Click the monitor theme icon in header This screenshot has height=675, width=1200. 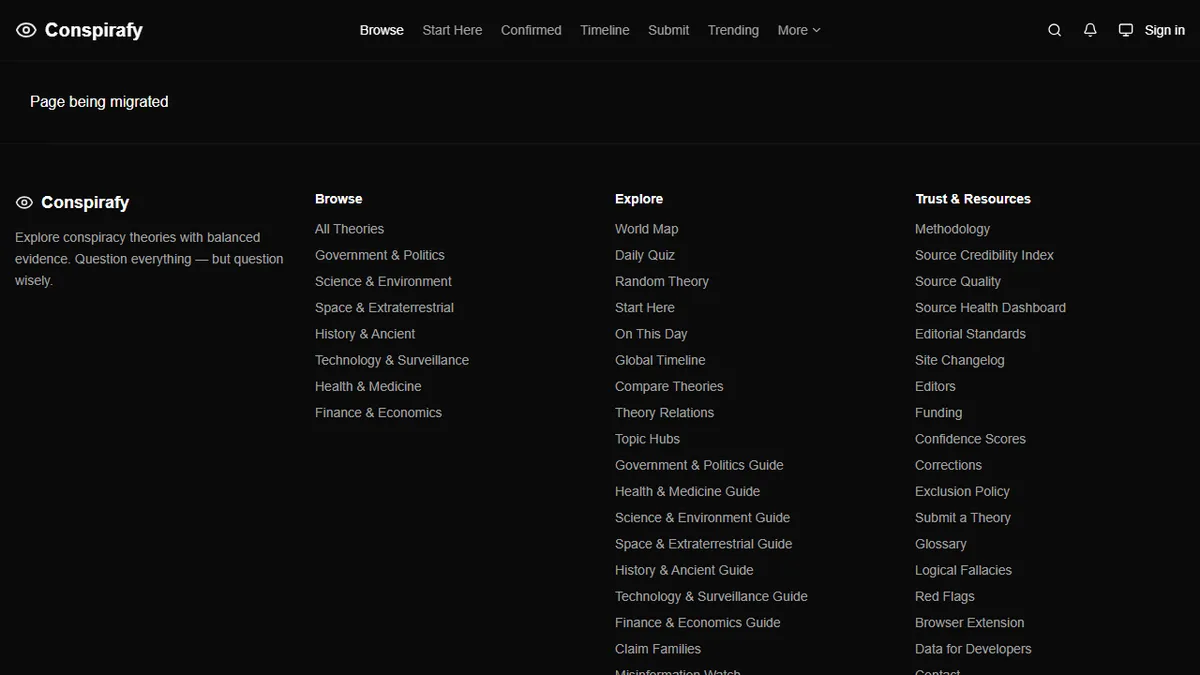pos(1125,30)
